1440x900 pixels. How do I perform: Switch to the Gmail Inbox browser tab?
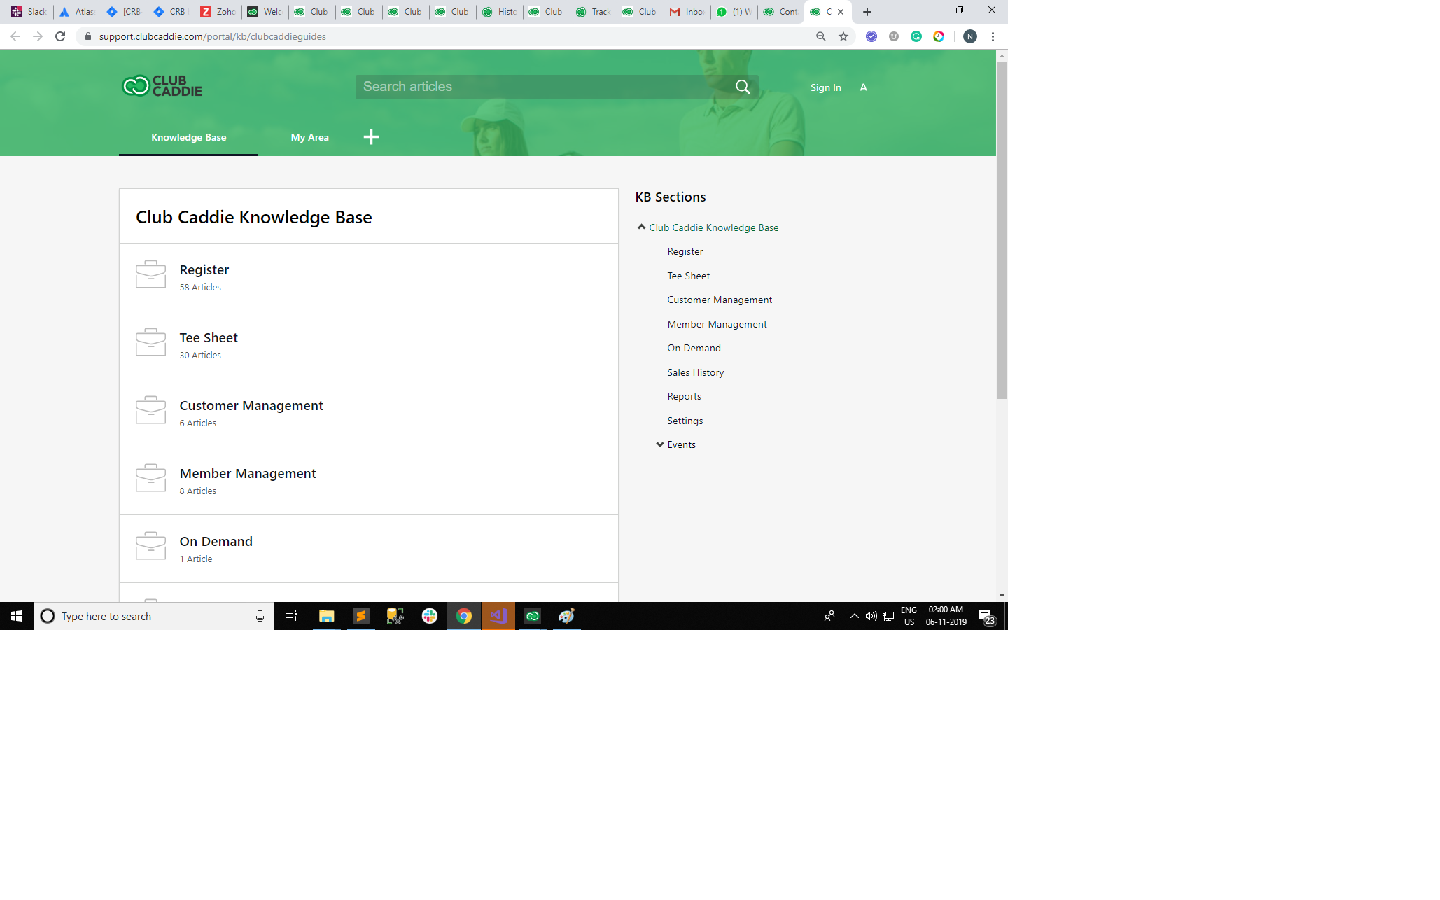687,12
